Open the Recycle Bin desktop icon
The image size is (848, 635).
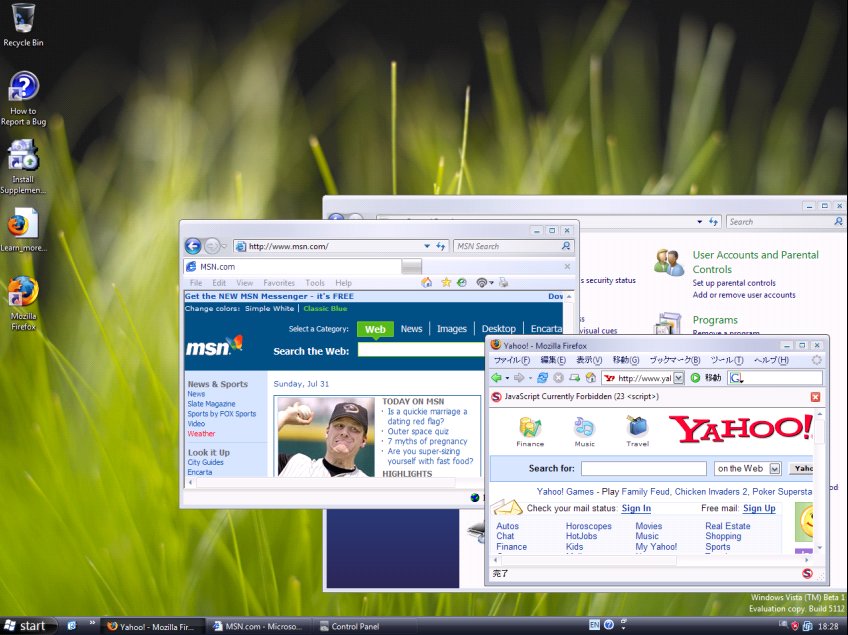pos(23,25)
